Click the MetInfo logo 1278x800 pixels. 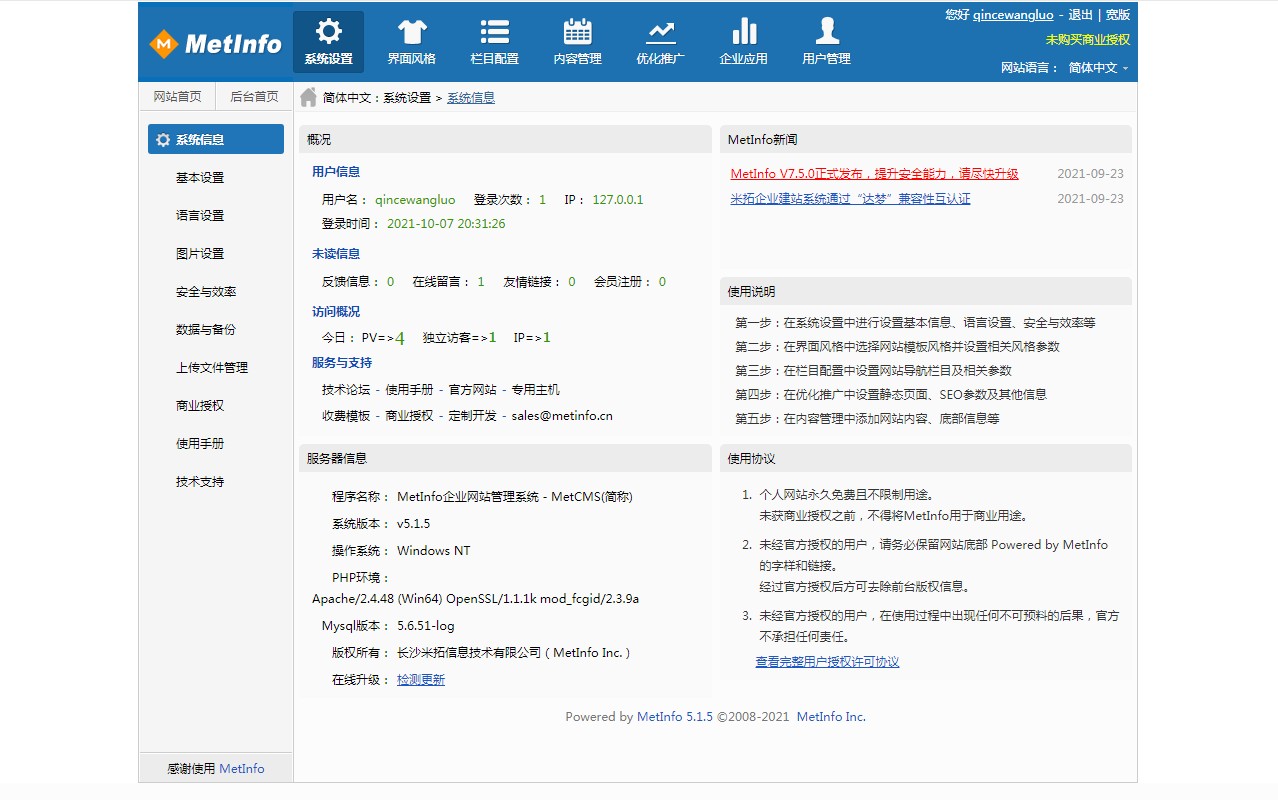click(216, 43)
